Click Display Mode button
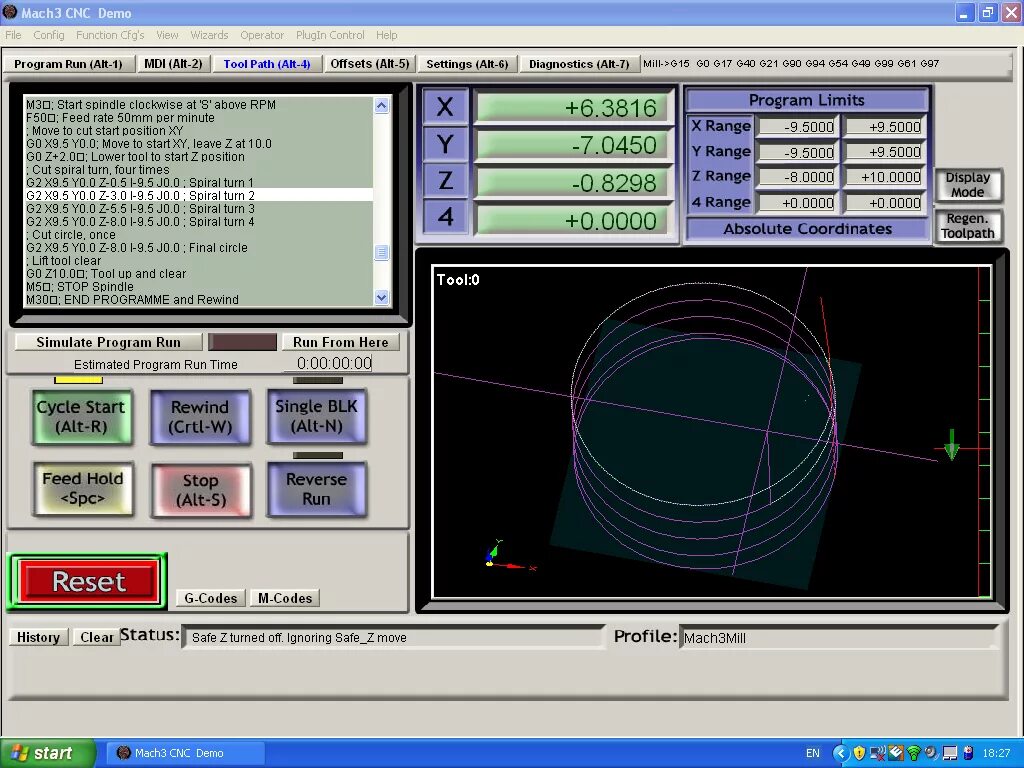The image size is (1024, 768). [967, 185]
